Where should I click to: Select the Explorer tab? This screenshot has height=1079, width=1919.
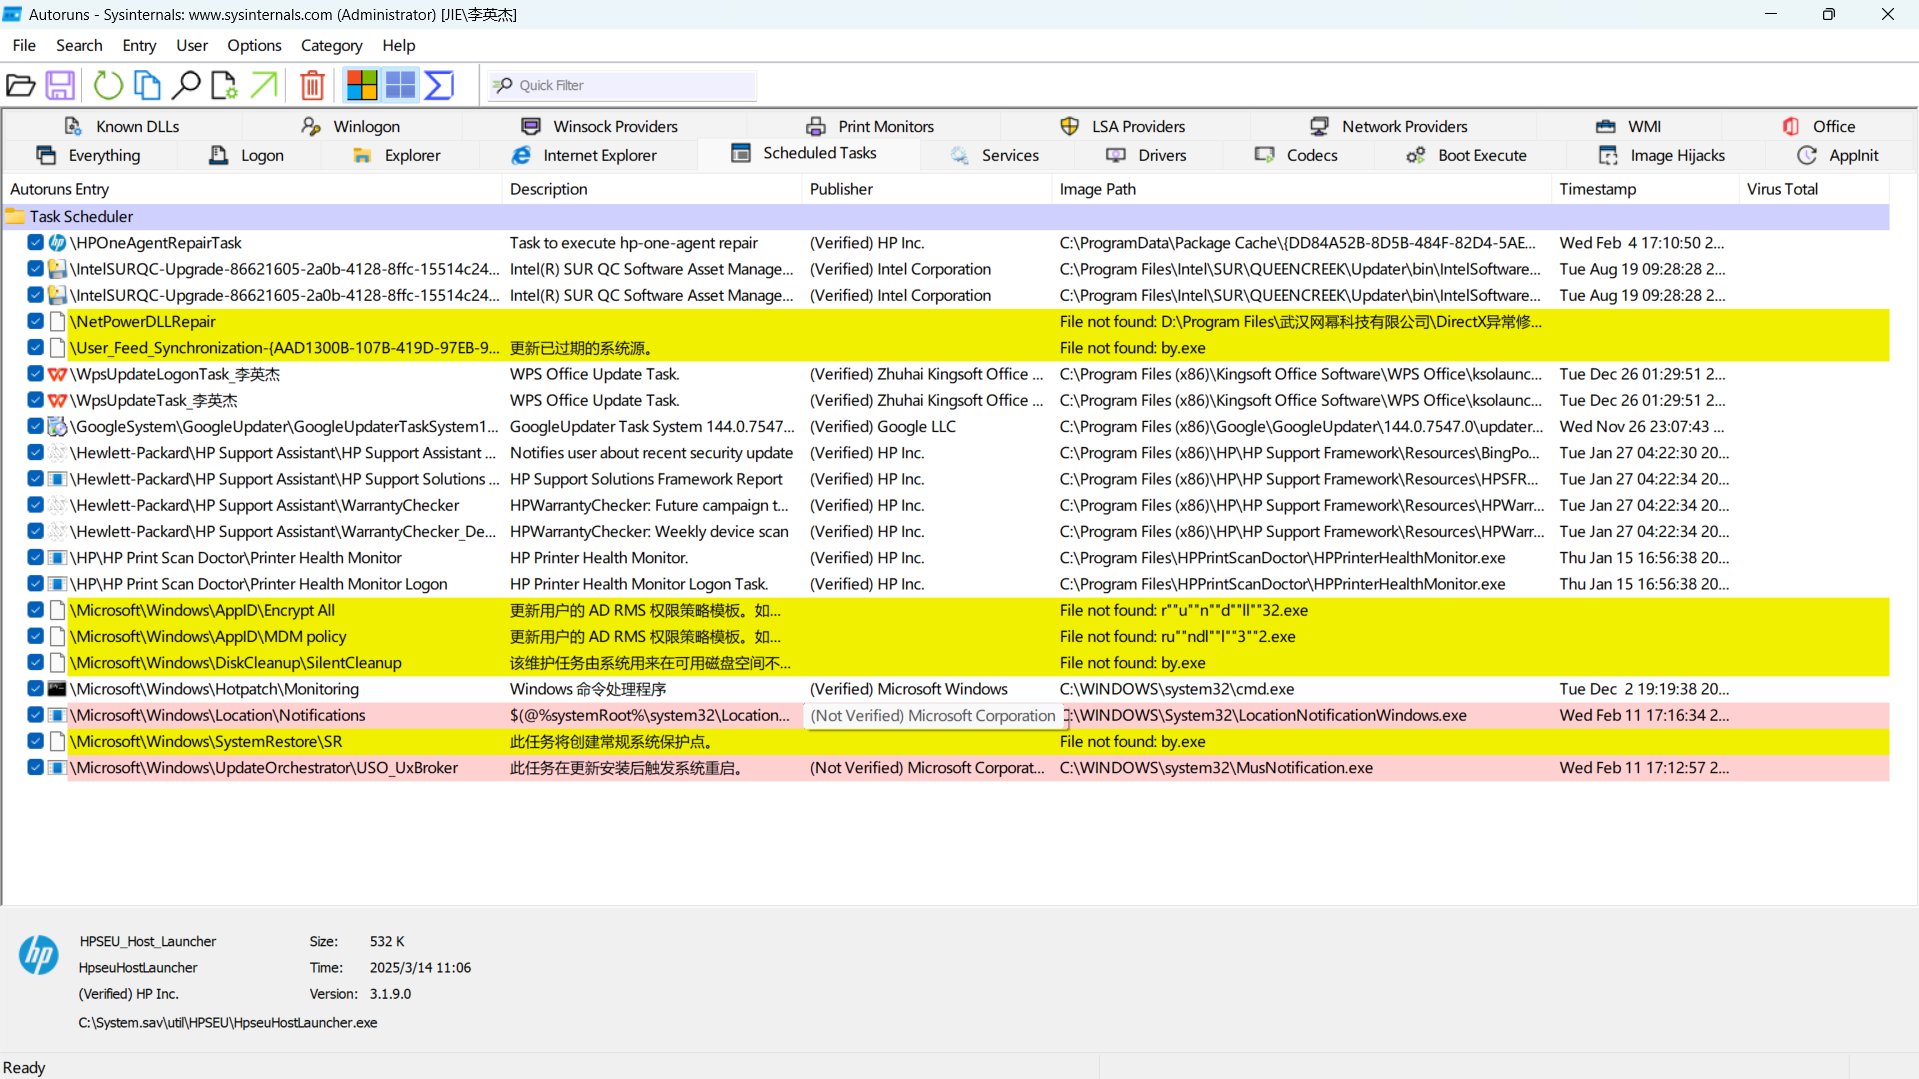pyautogui.click(x=397, y=155)
